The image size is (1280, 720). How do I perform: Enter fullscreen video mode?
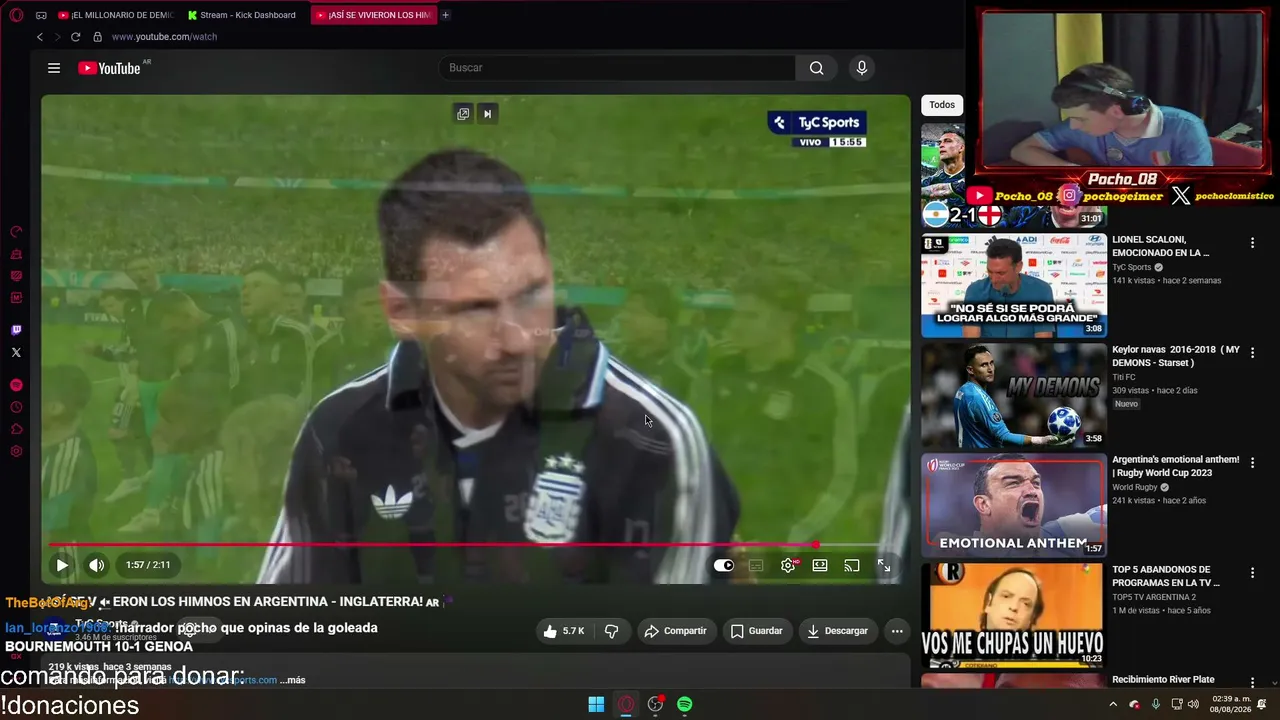pos(884,565)
